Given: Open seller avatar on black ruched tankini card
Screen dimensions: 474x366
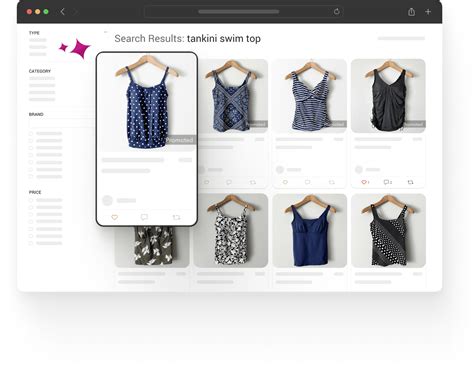Looking at the screenshot, I should pos(359,170).
